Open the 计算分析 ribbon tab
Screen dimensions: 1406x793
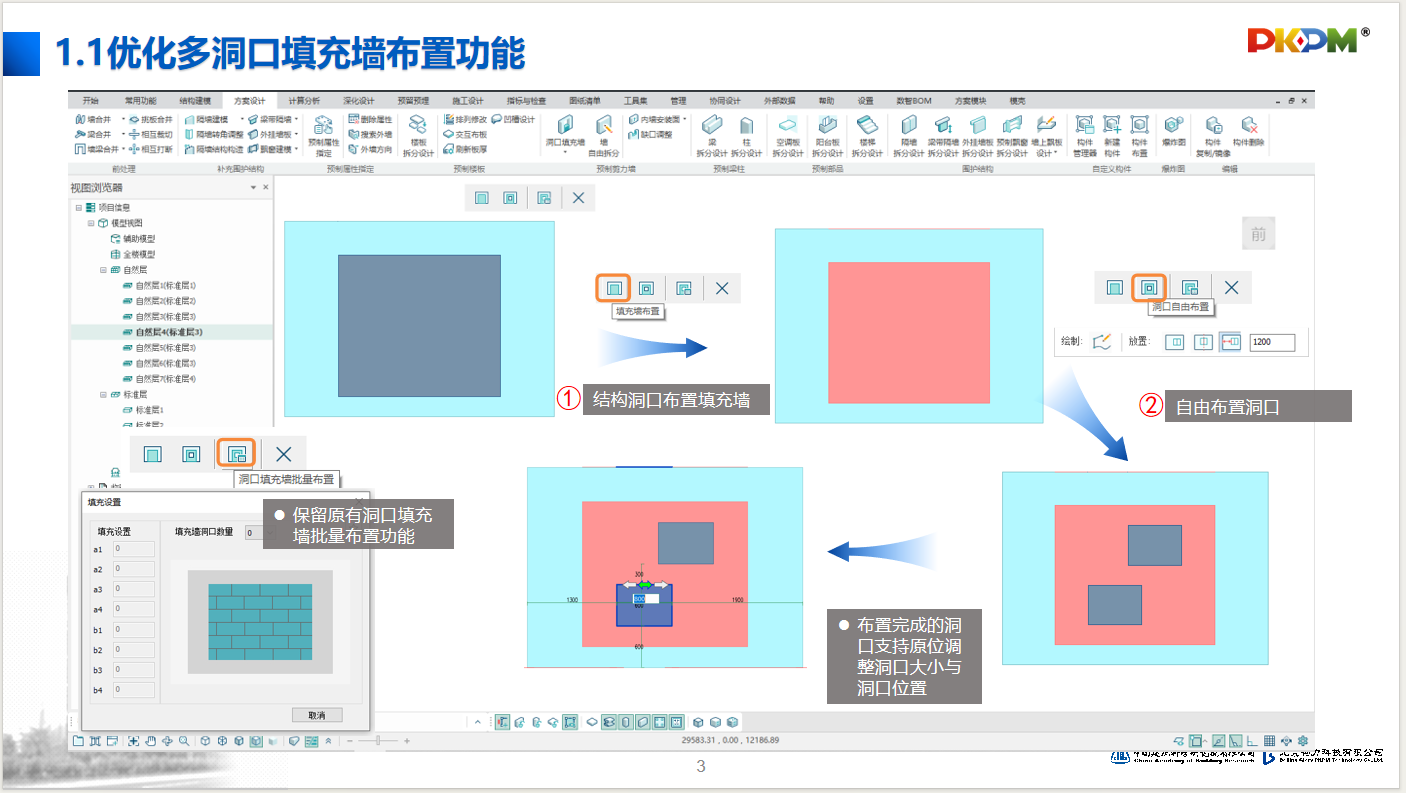pyautogui.click(x=304, y=101)
